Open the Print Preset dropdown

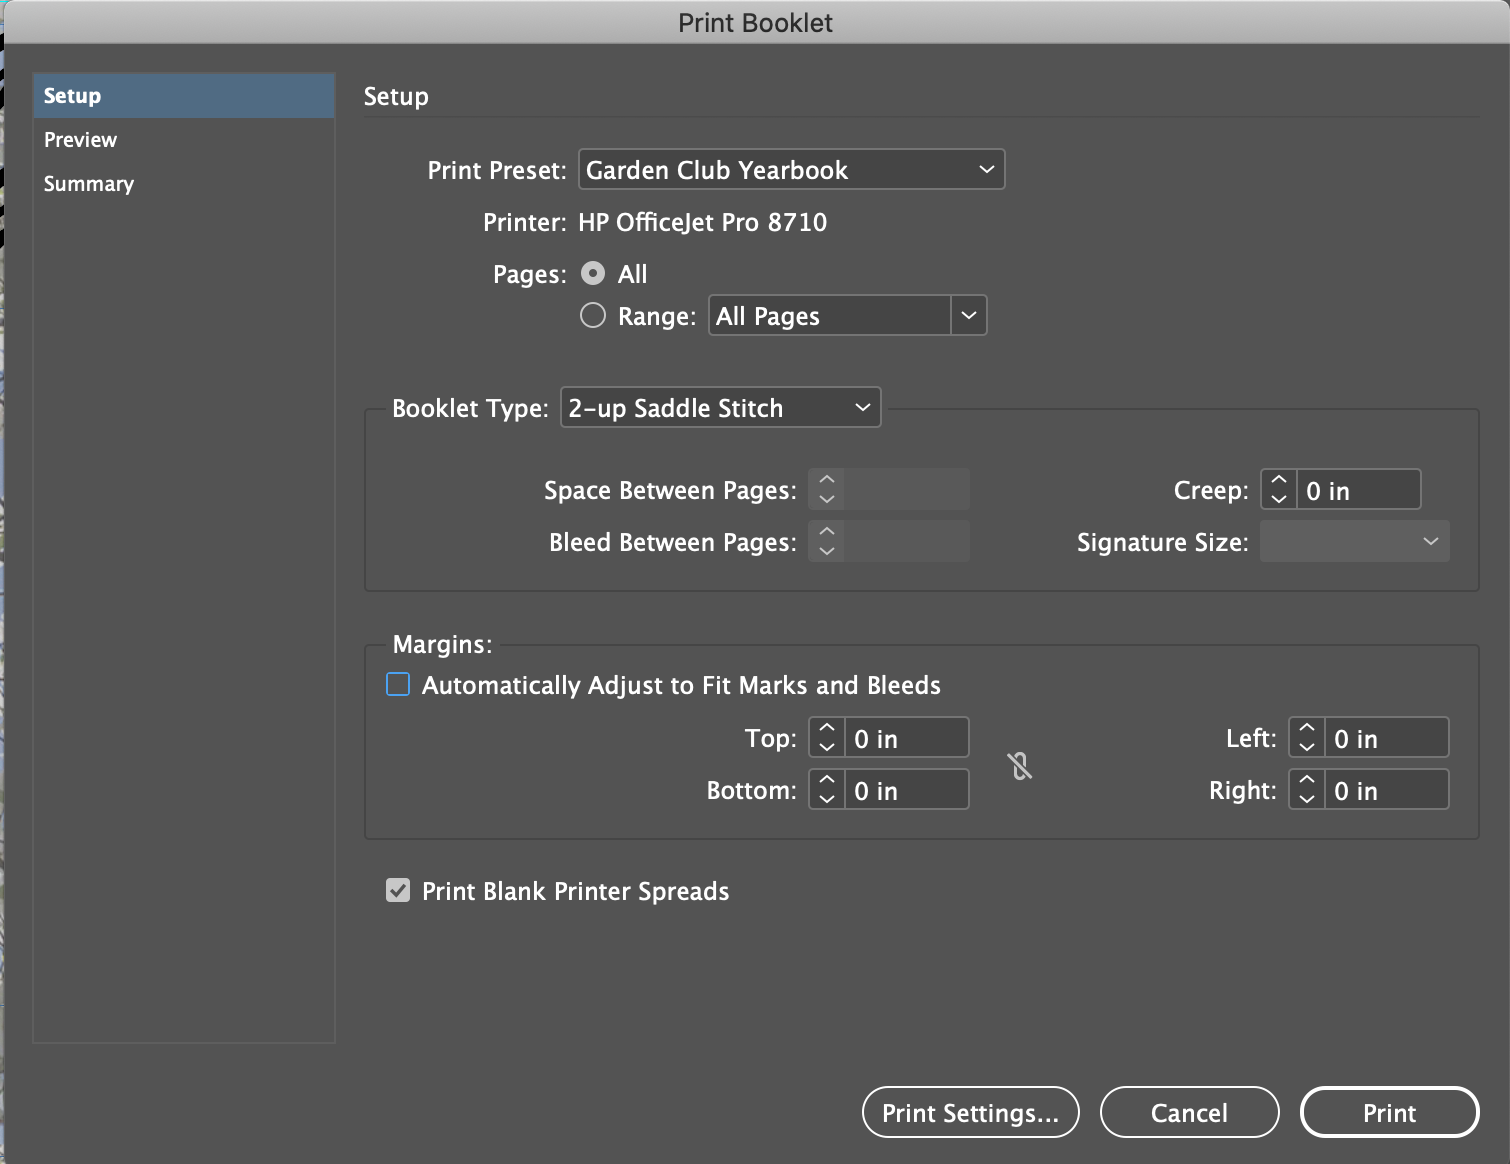coord(790,169)
